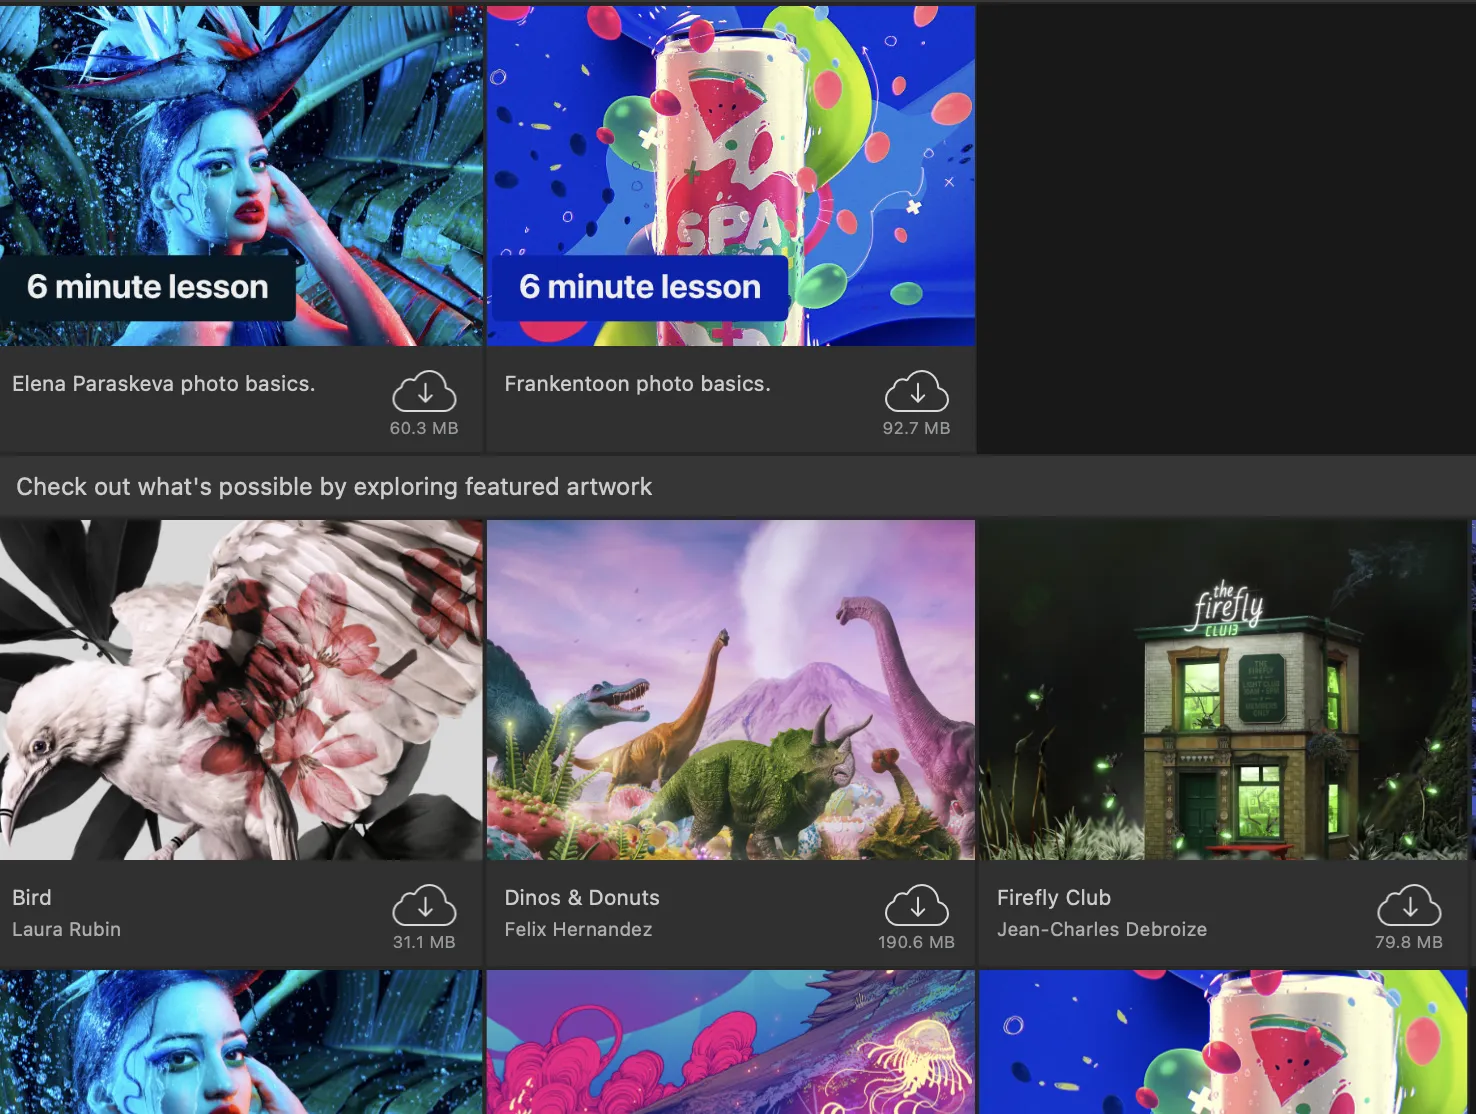1476x1114 pixels.
Task: Click the Felix Hernandez artist name
Action: click(x=578, y=929)
